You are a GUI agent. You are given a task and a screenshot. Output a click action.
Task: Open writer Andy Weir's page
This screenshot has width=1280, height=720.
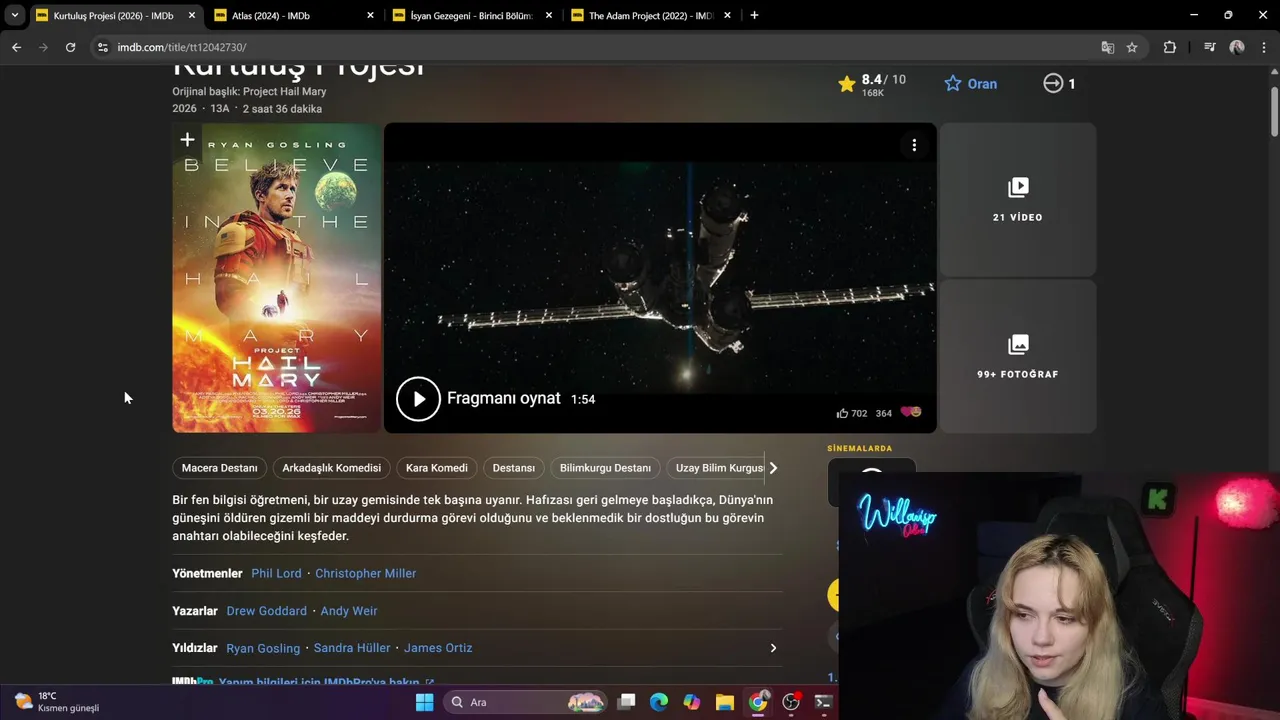click(x=349, y=611)
